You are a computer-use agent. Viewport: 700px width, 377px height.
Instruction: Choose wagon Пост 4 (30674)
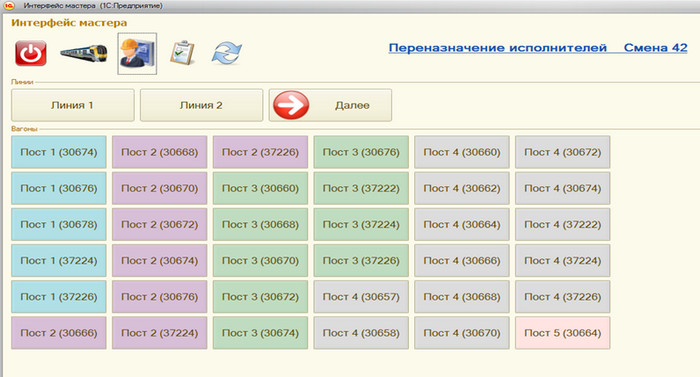(x=563, y=188)
